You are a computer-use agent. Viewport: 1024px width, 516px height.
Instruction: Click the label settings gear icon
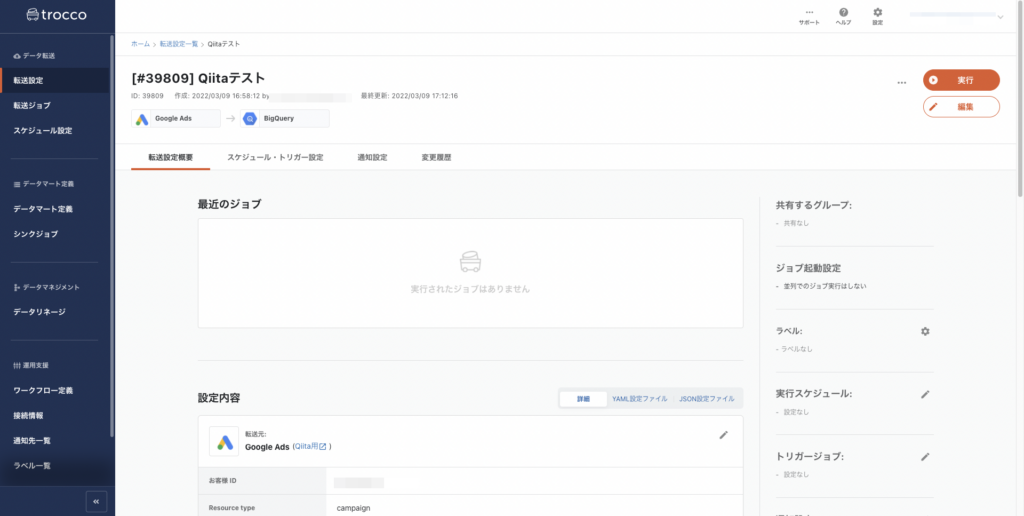click(x=925, y=331)
